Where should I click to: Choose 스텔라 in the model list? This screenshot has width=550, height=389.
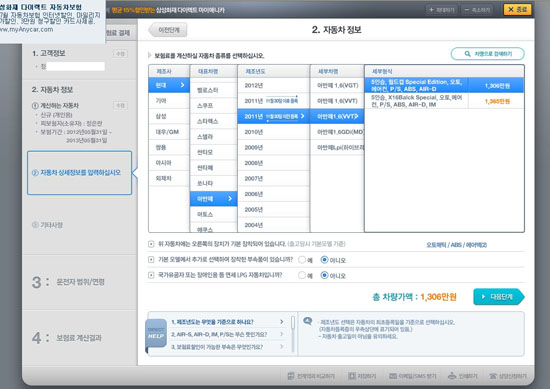214,136
